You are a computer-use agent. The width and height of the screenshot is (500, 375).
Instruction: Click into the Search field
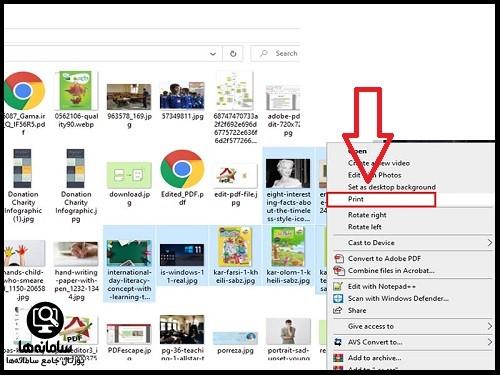276,53
